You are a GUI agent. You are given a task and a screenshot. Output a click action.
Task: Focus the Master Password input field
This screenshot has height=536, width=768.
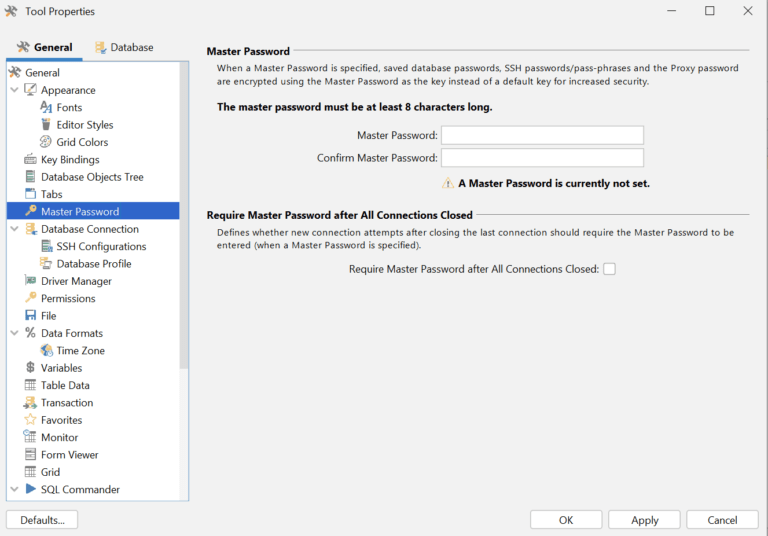tap(542, 135)
